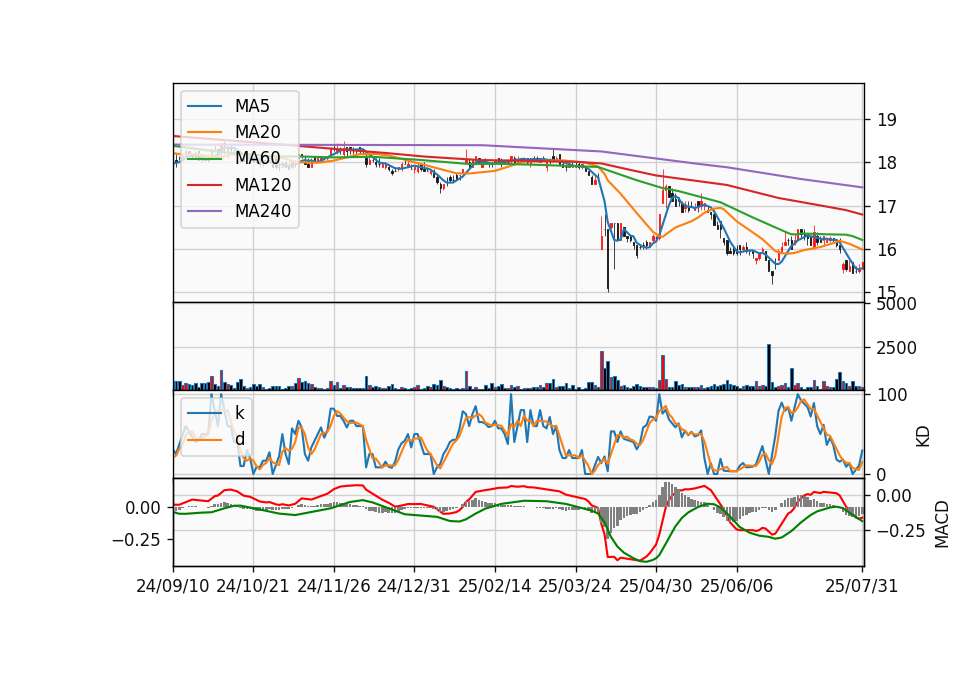Click the 24/10/21 date axis label
Screen dimensions: 960x690
tap(253, 586)
